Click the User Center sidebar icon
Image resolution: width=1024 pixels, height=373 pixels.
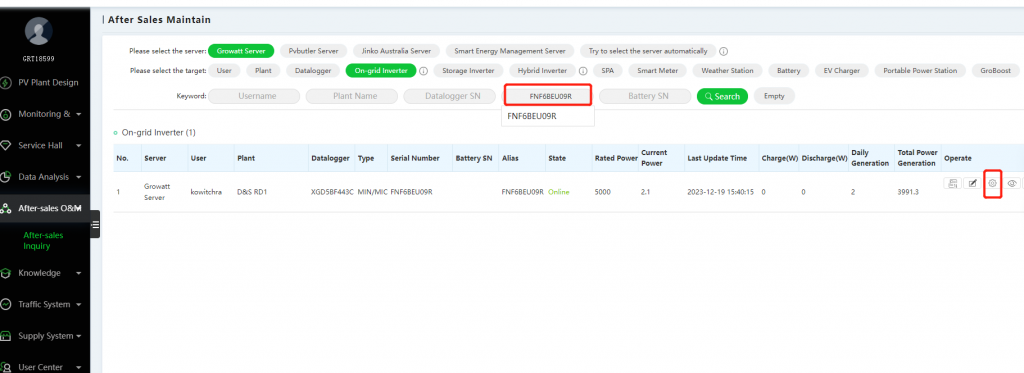click(x=6, y=367)
